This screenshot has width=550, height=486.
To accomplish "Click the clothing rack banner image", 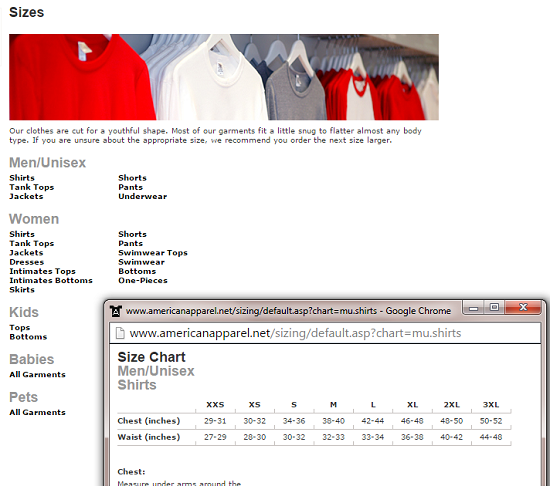I will pos(224,77).
